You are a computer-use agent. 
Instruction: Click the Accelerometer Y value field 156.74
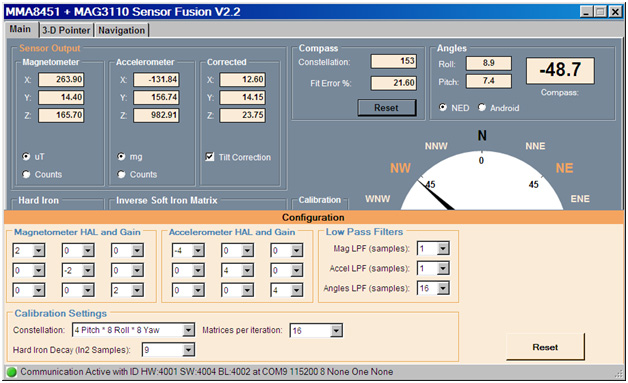(156, 97)
